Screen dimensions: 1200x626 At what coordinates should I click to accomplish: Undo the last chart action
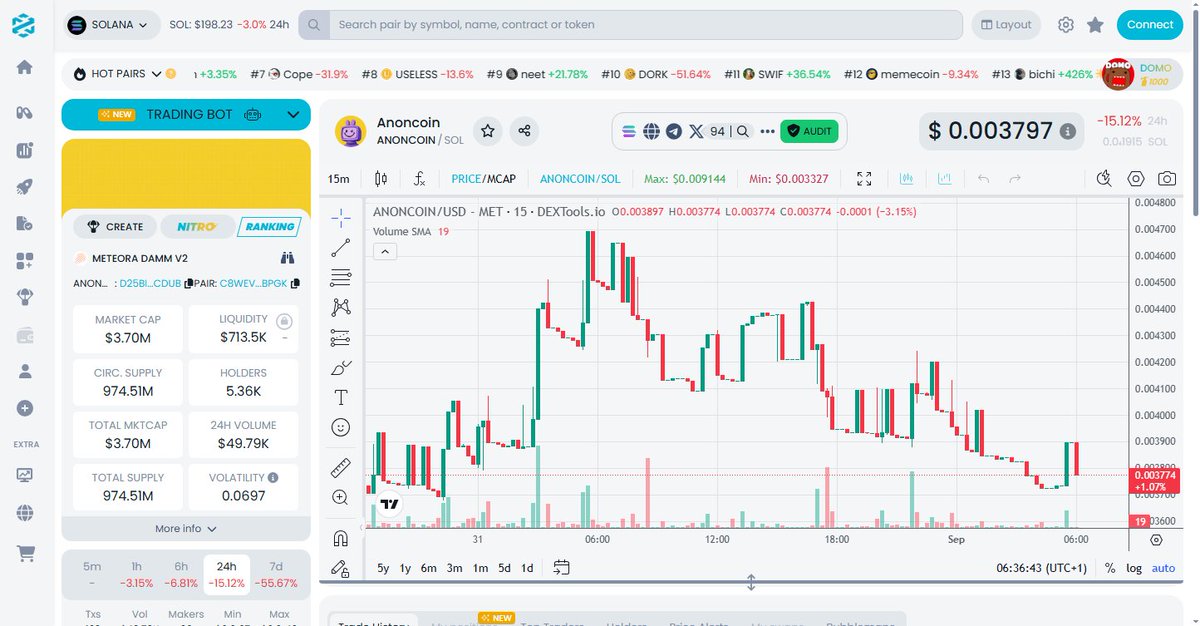tap(981, 179)
